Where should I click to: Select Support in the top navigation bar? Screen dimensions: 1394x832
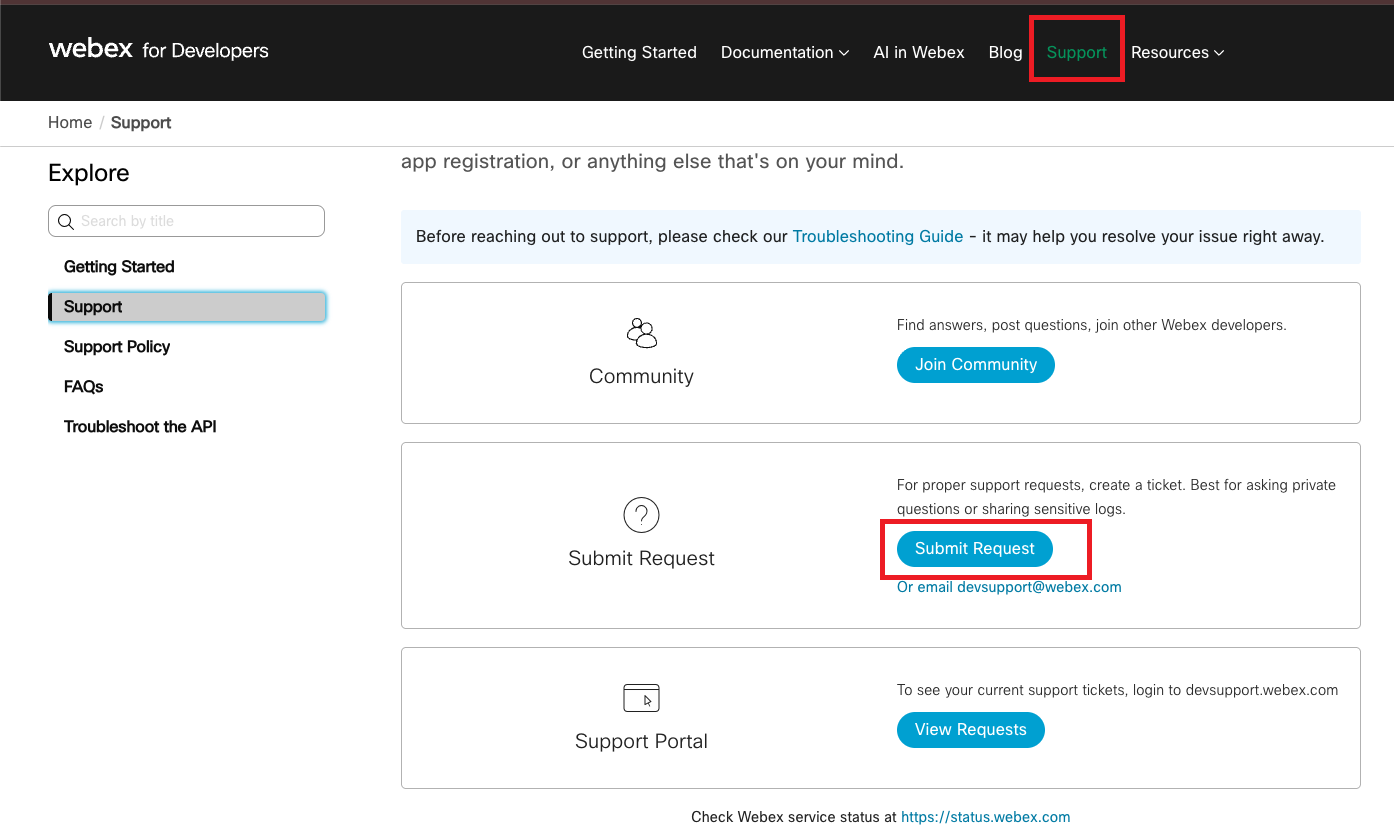[1077, 52]
